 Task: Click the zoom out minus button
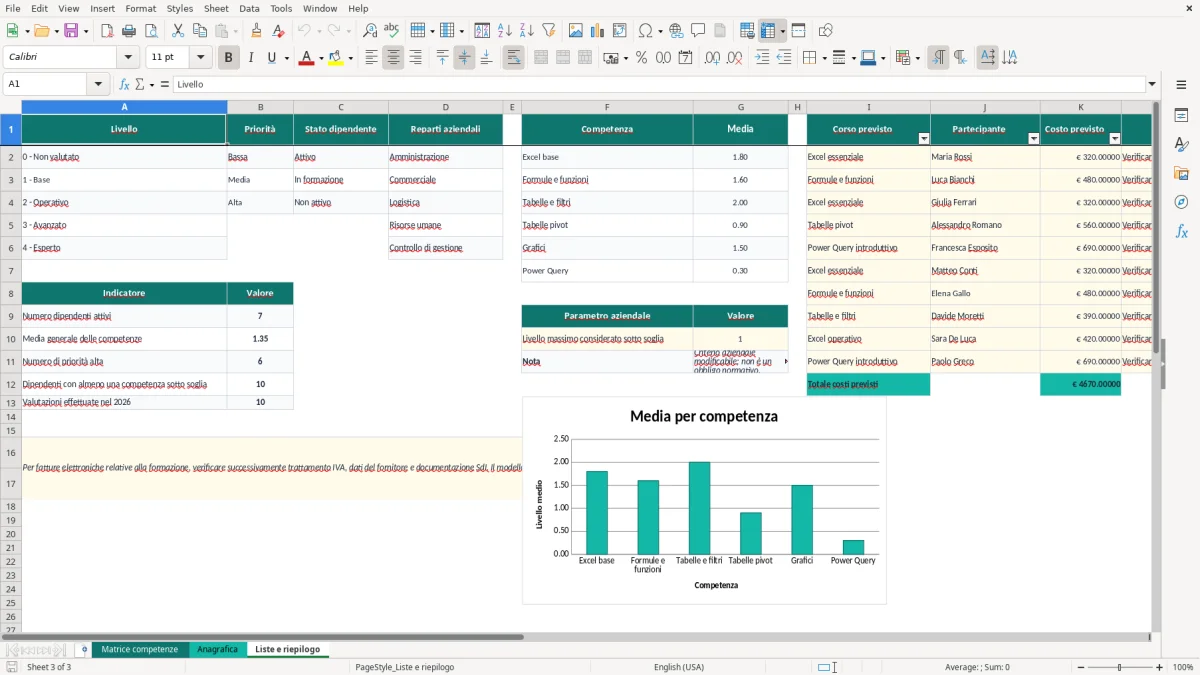coord(1081,667)
